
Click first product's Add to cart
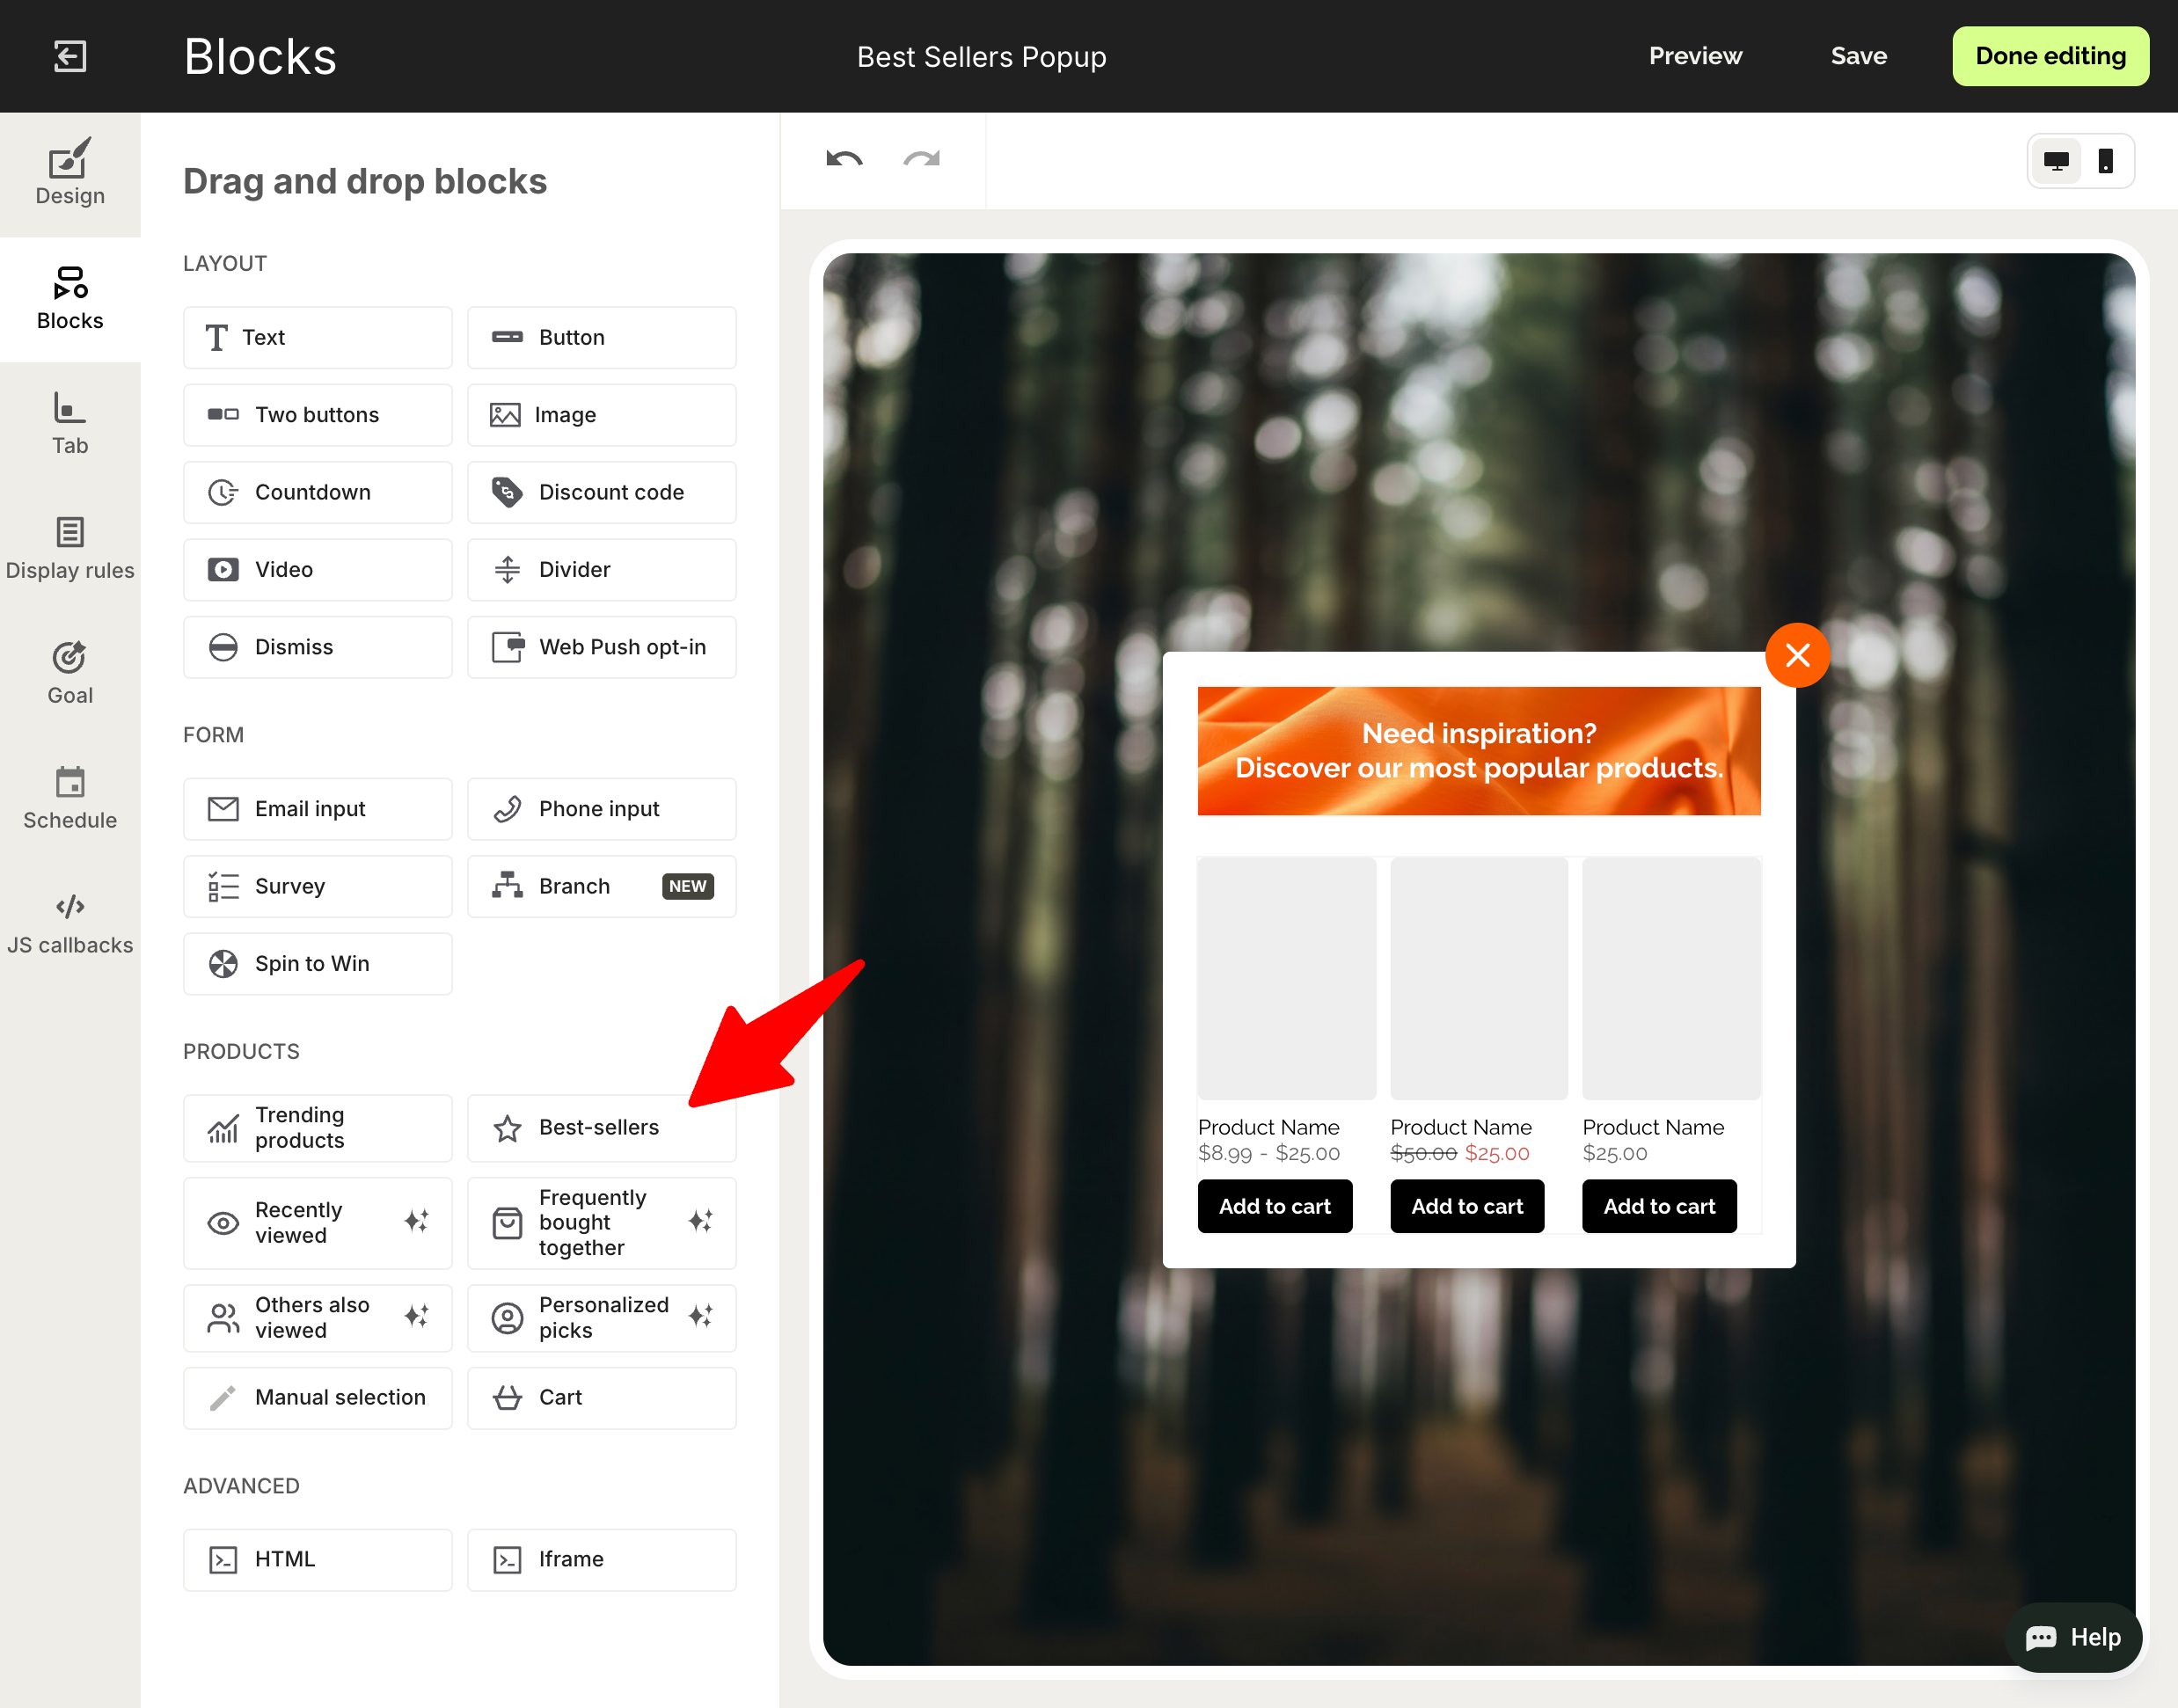pos(1274,1206)
